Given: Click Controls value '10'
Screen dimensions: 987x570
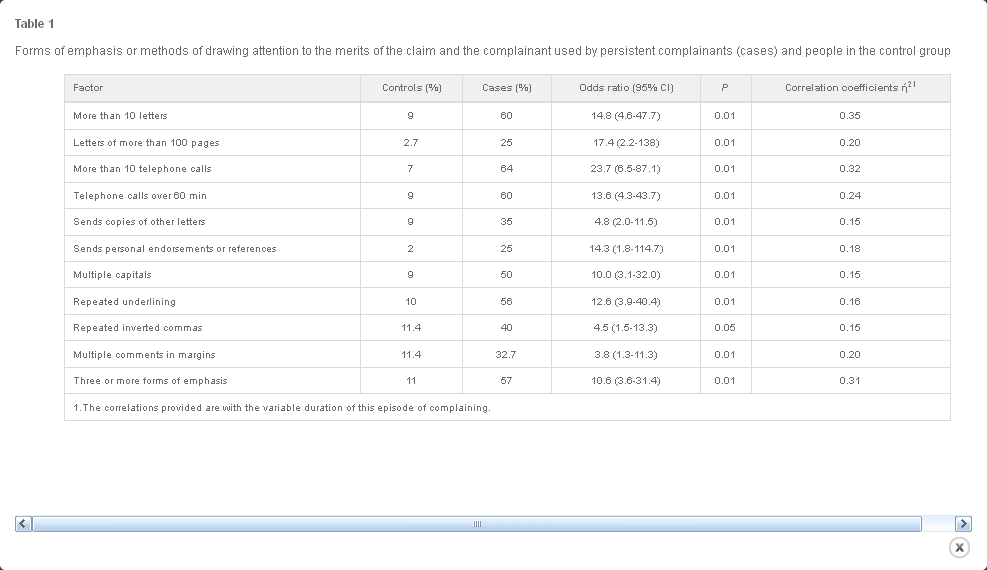Looking at the screenshot, I should [410, 301].
